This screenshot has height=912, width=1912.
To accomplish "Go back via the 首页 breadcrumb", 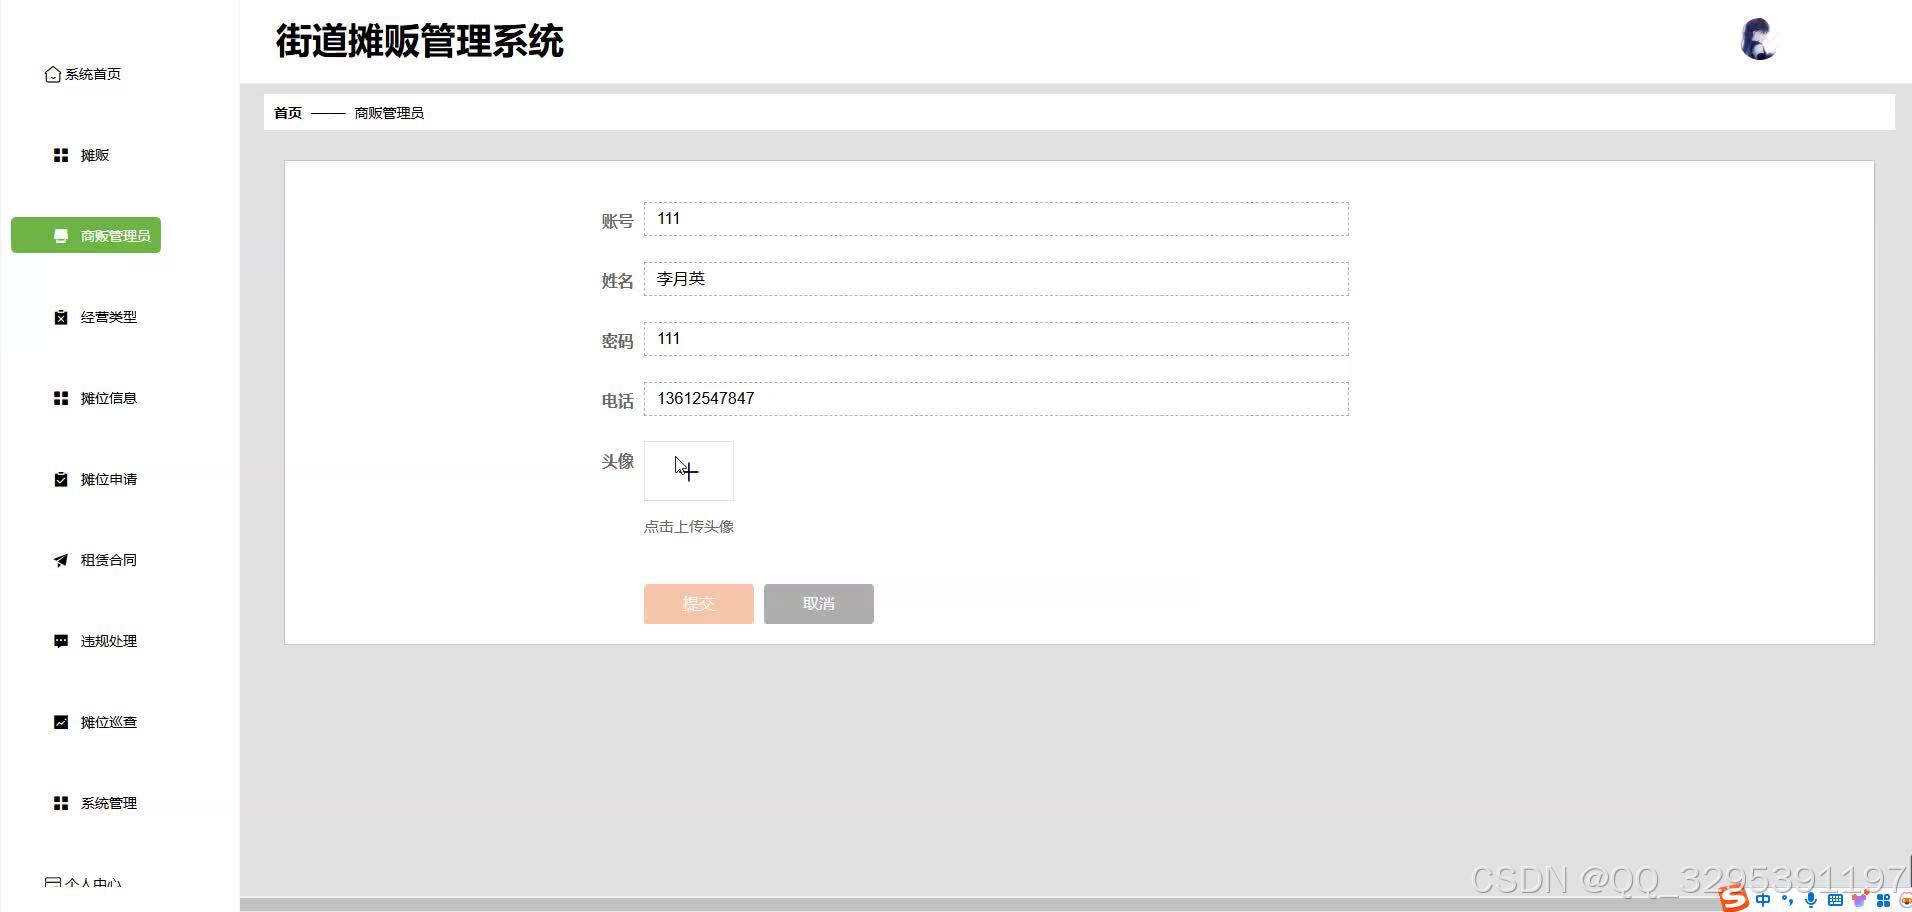I will click(x=286, y=112).
